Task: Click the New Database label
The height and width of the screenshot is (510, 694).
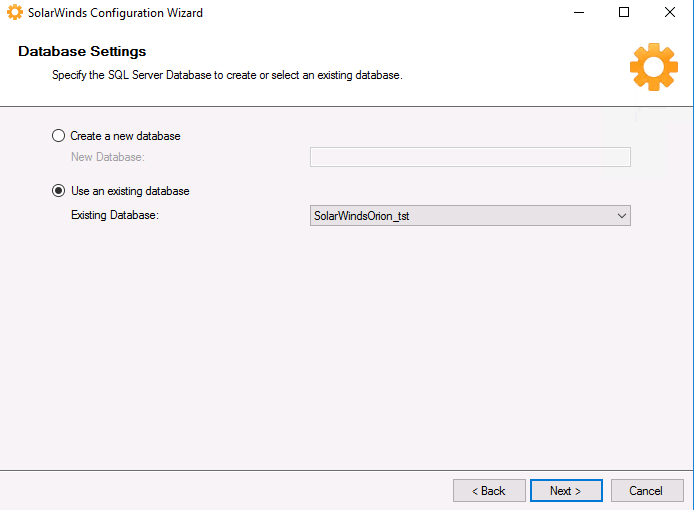Action: tap(108, 157)
